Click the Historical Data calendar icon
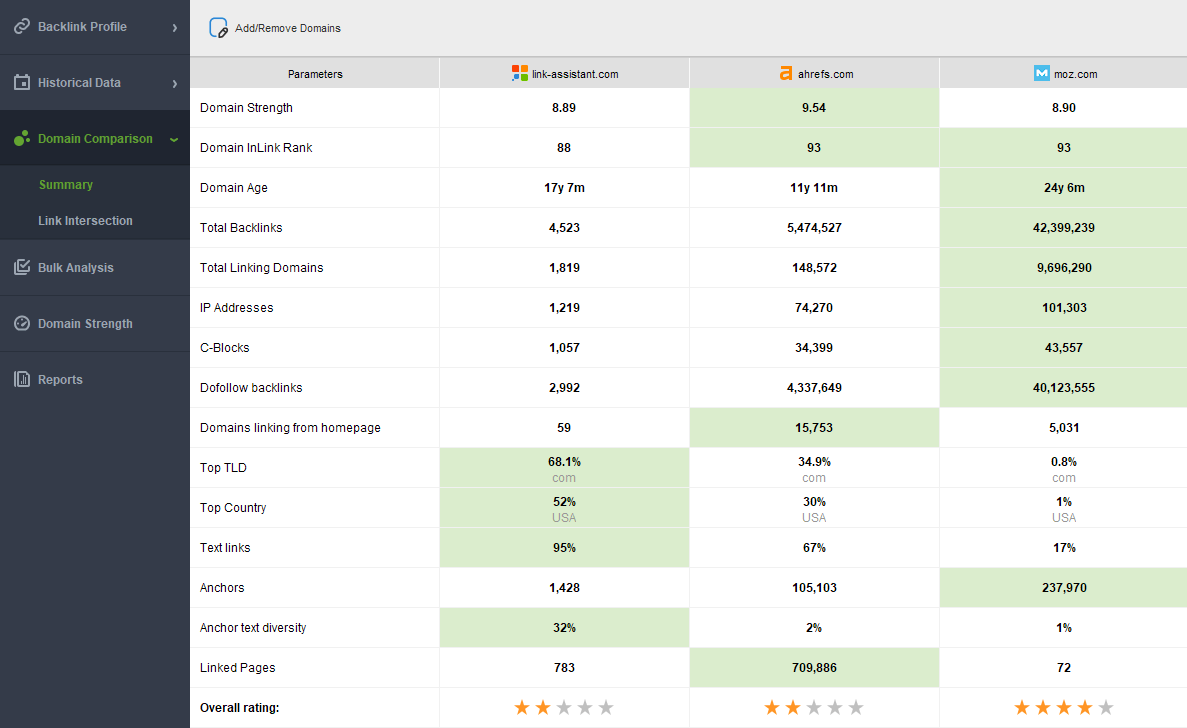The image size is (1187, 728). click(x=22, y=83)
